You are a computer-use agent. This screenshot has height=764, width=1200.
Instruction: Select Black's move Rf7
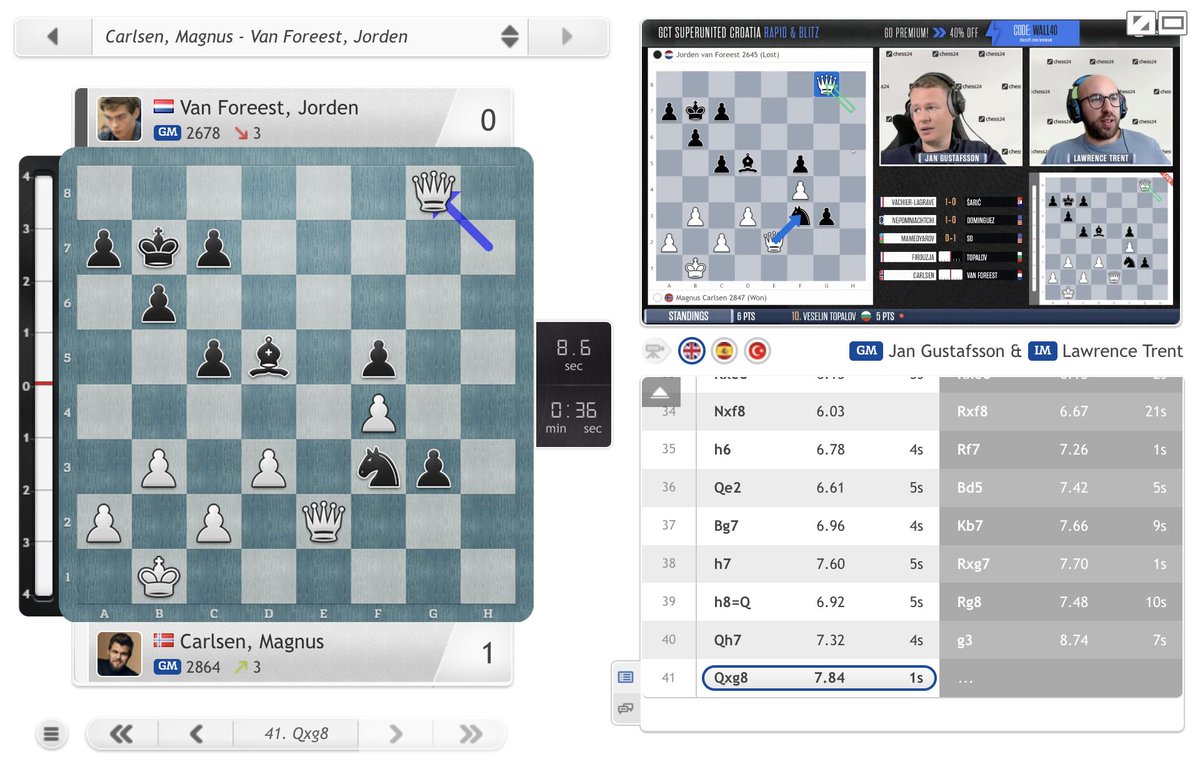click(x=1061, y=449)
